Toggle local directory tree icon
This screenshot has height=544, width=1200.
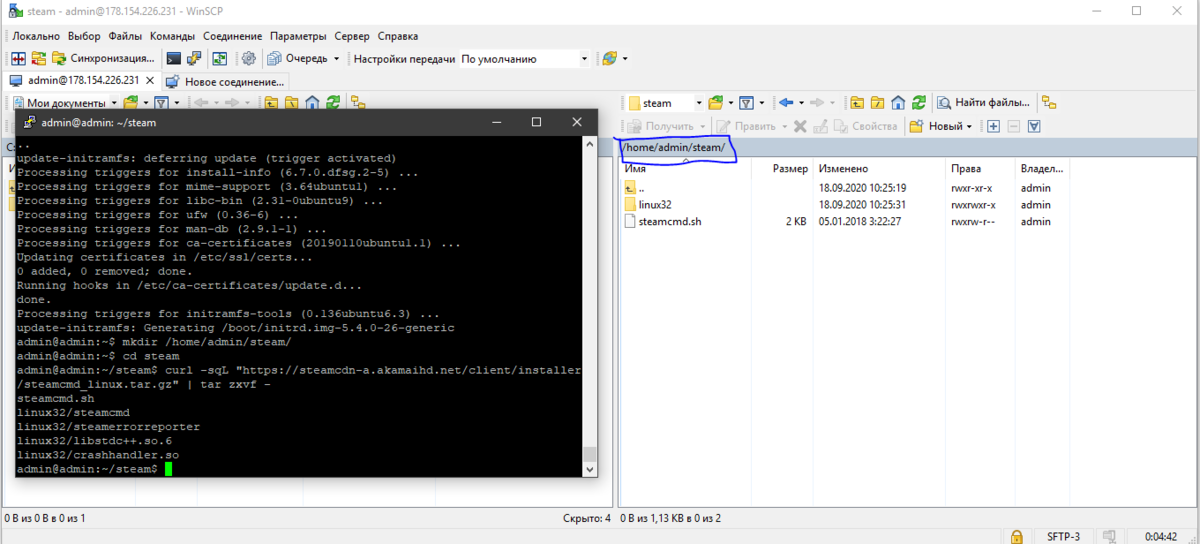(x=358, y=102)
